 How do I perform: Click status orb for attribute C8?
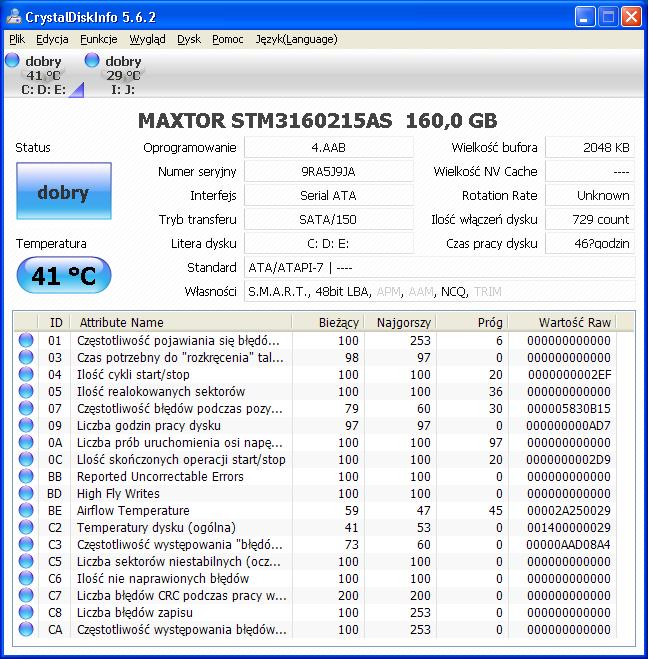tap(26, 612)
